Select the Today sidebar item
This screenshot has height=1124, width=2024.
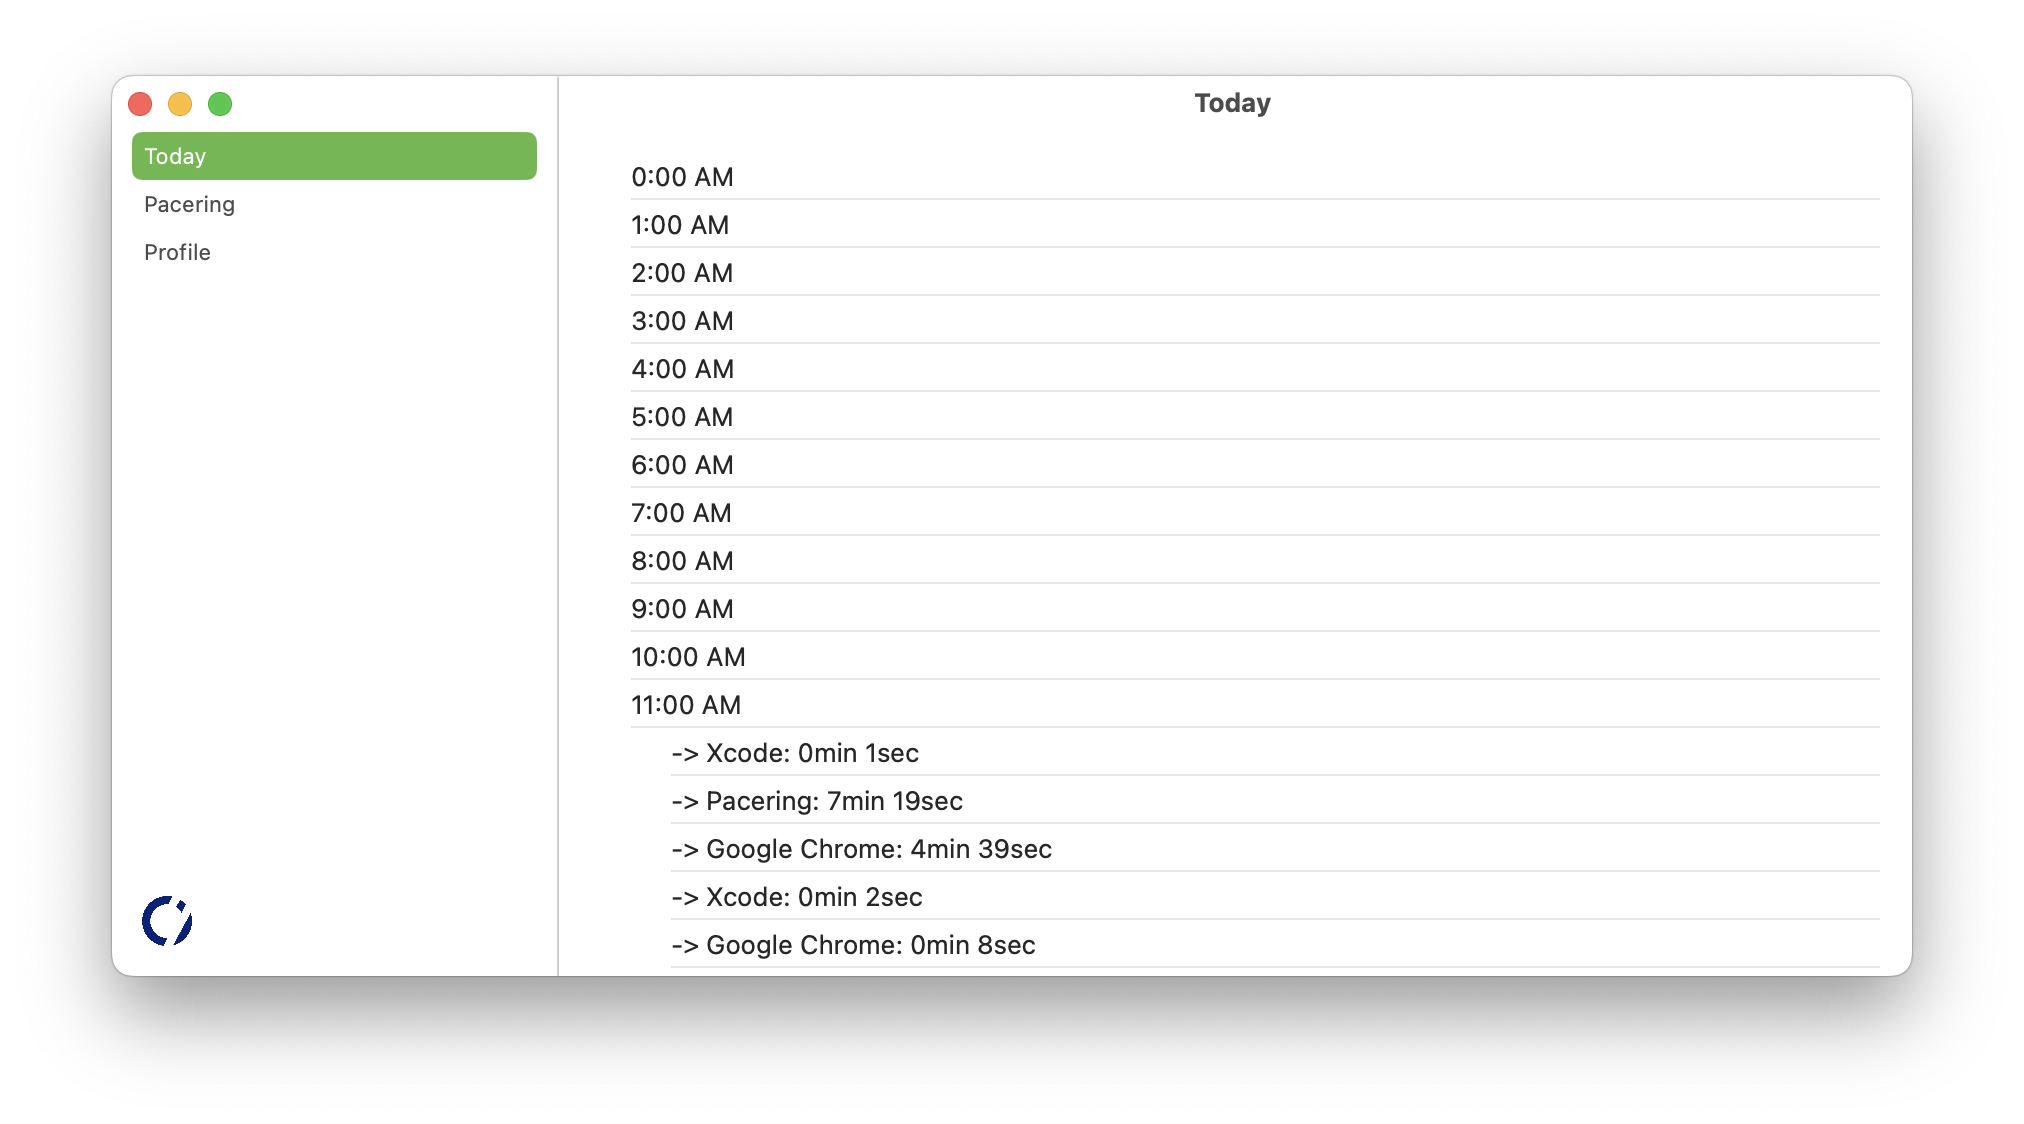pyautogui.click(x=334, y=156)
